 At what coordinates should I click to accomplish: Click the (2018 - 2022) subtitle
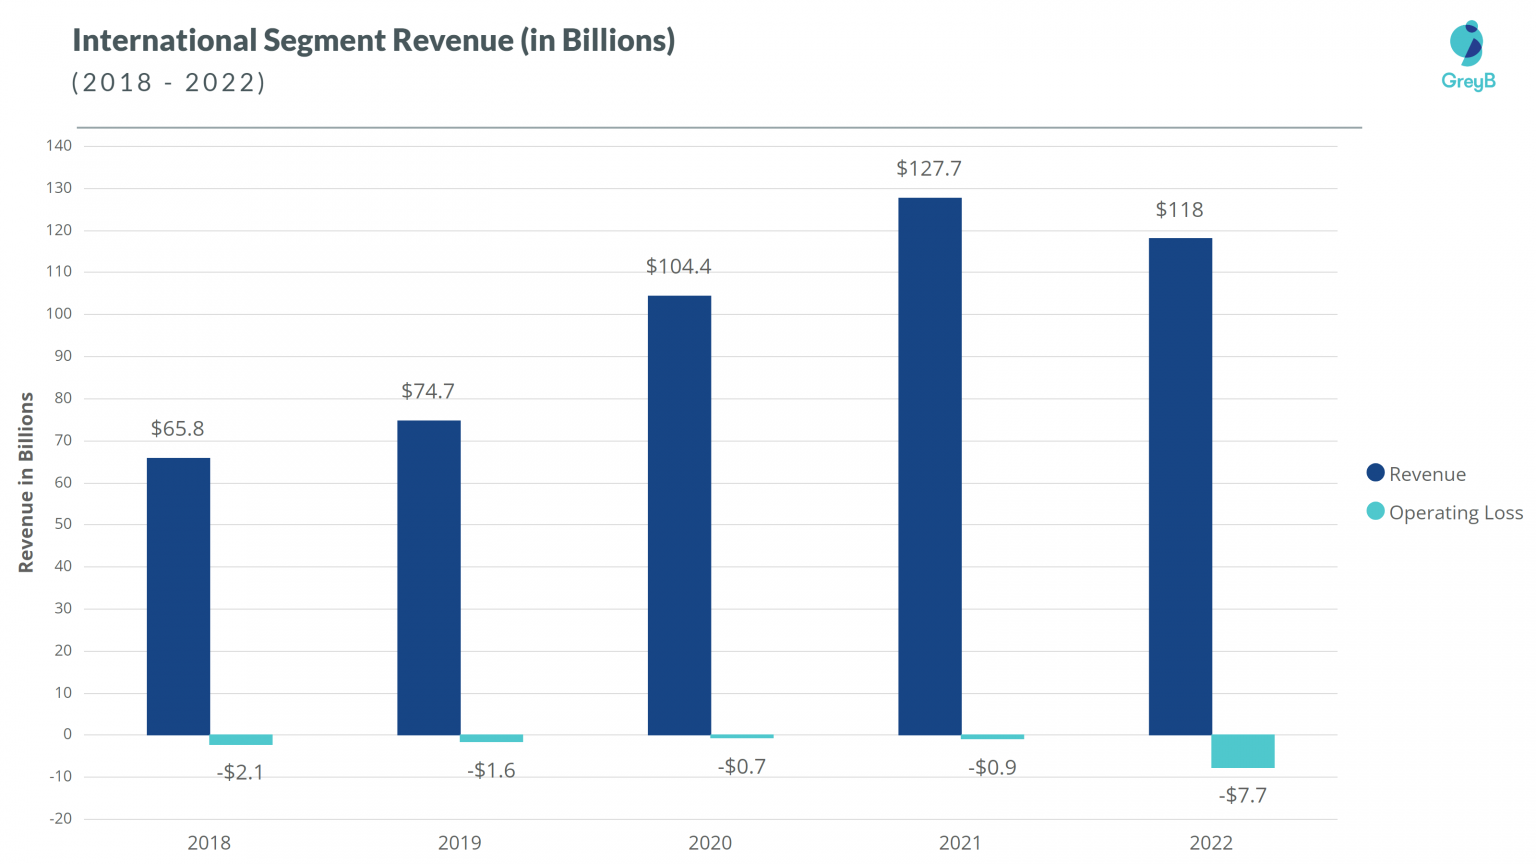pyautogui.click(x=168, y=82)
